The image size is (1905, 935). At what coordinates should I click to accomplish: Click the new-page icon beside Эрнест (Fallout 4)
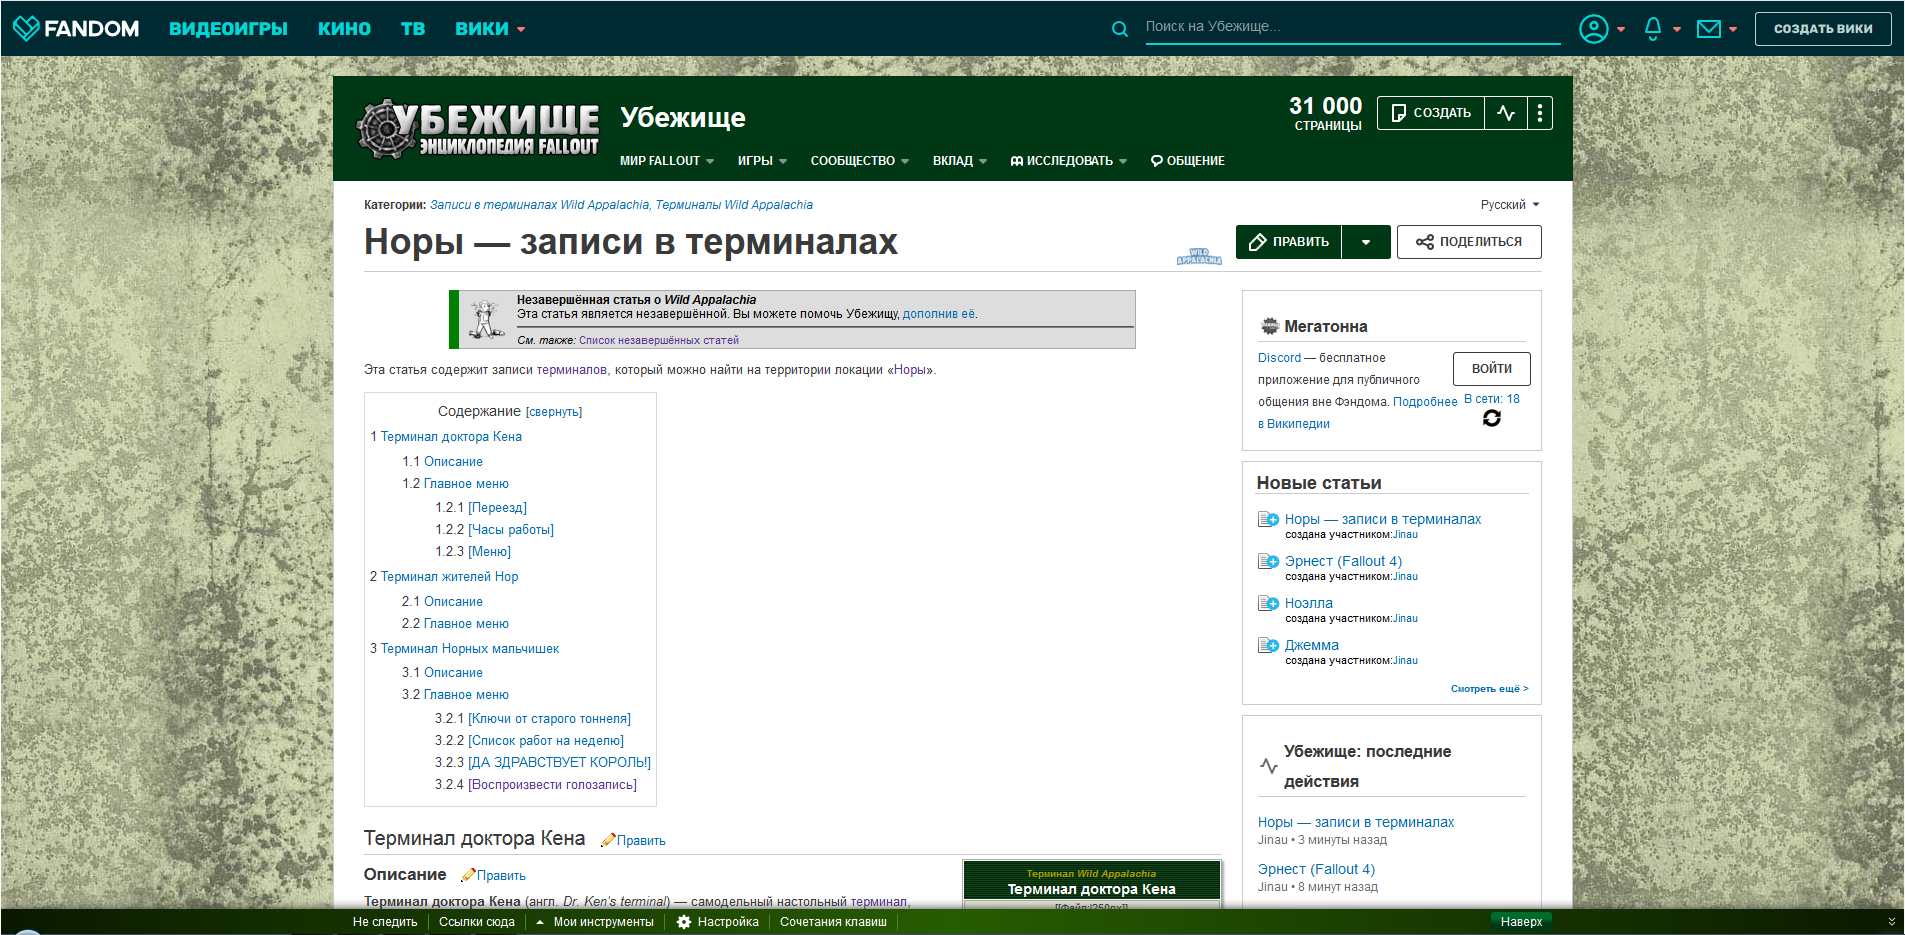point(1268,561)
